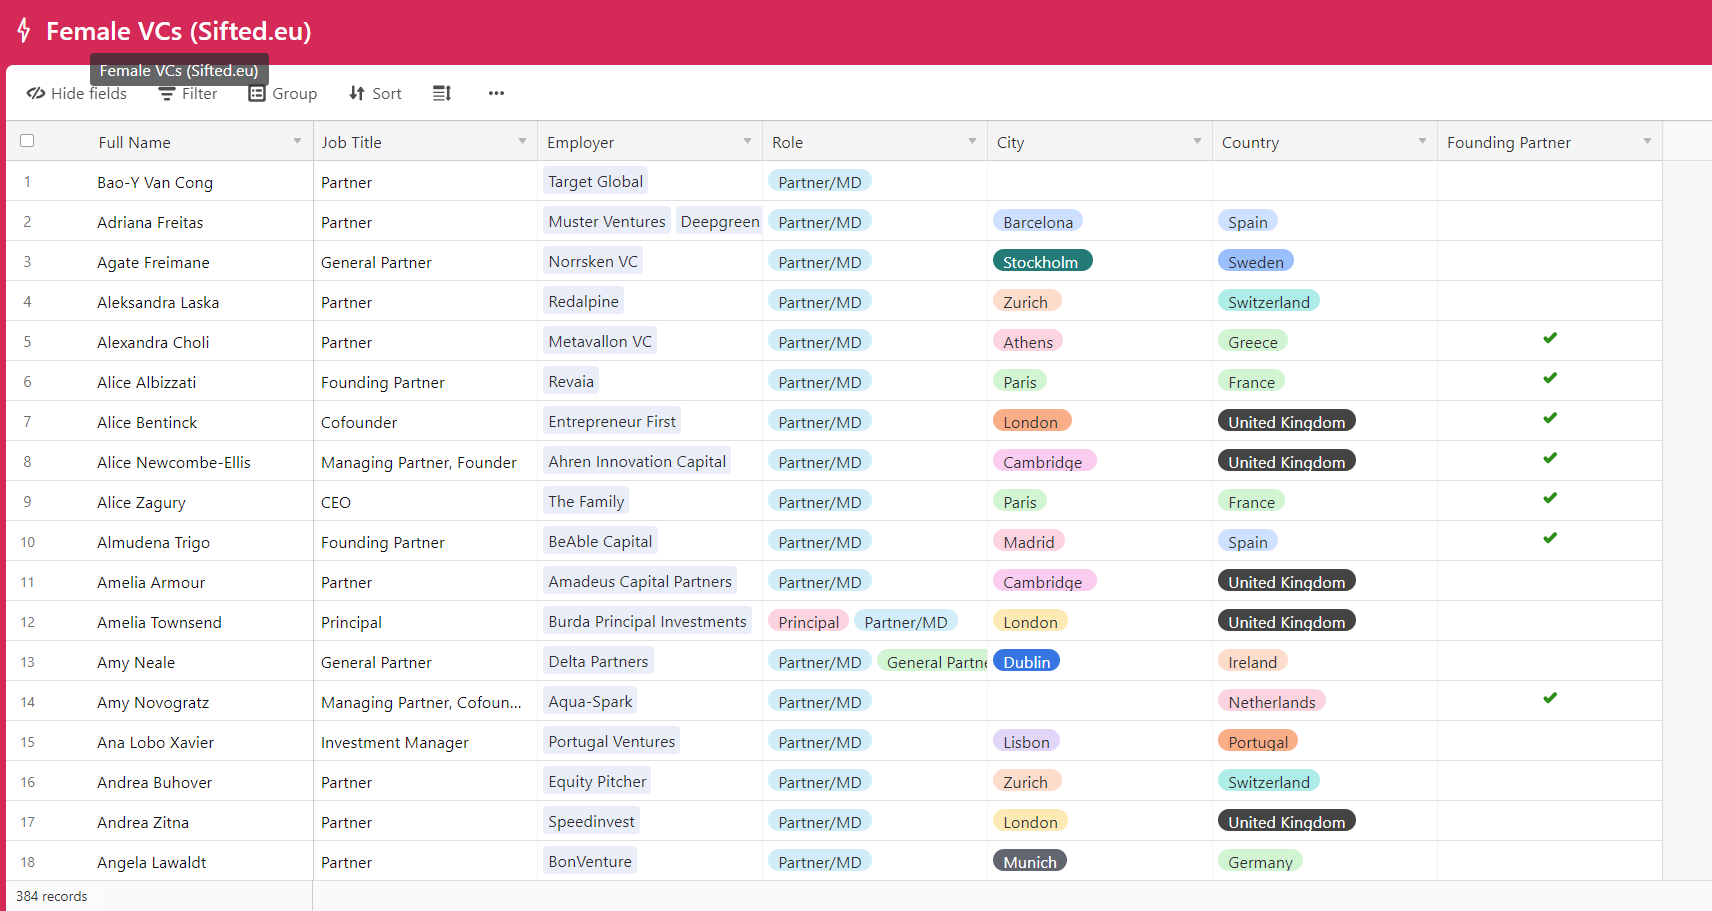Toggle Founding Partner check for Amy Novogratz
Image resolution: width=1712 pixels, height=911 pixels.
pos(1550,698)
